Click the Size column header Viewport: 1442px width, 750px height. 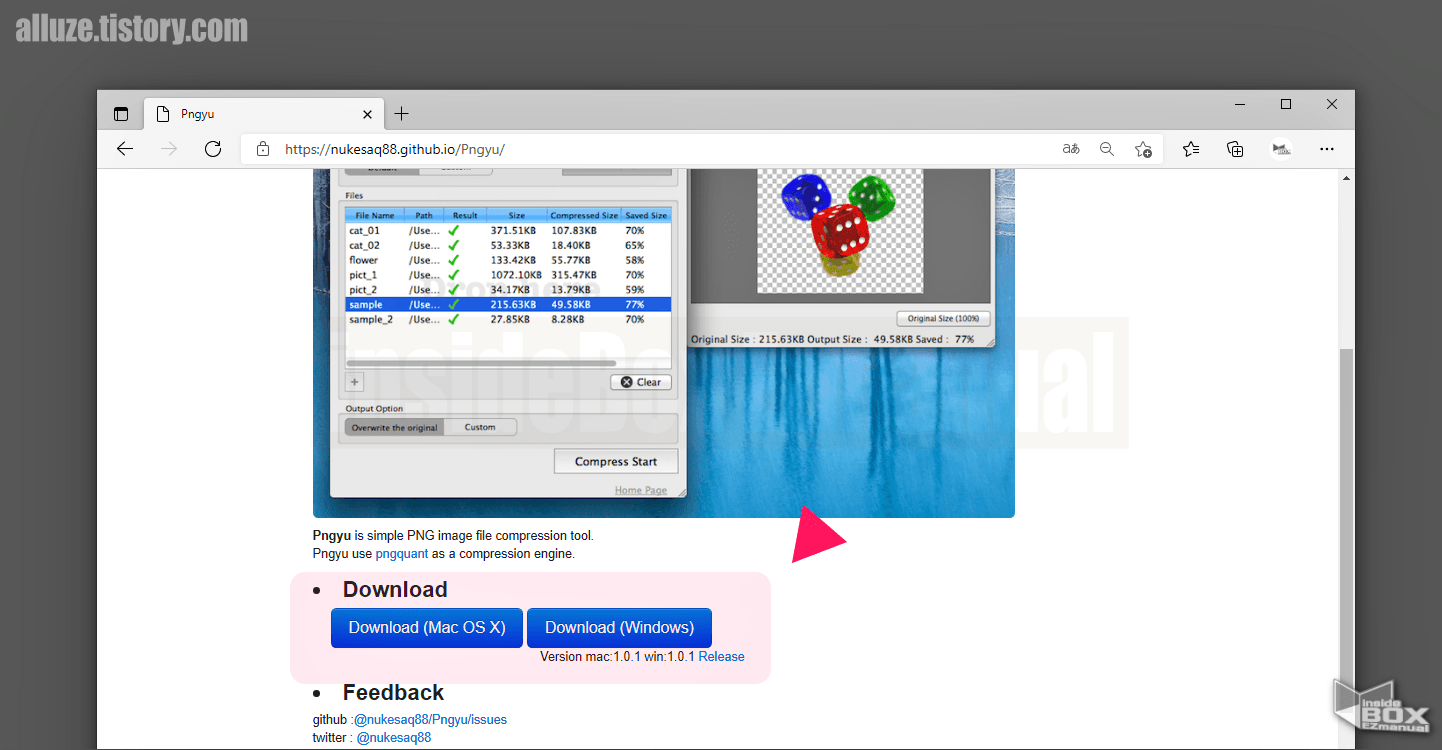point(517,215)
